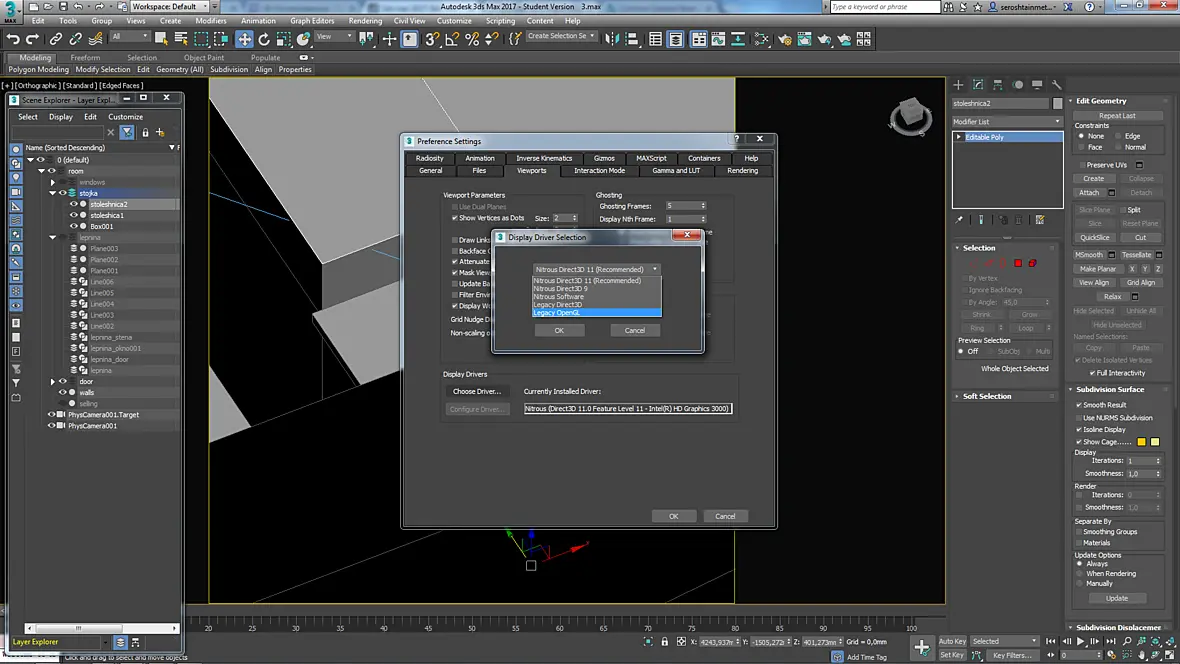The height and width of the screenshot is (664, 1180).
Task: Select Element sub-object level icon
Action: 1032,263
